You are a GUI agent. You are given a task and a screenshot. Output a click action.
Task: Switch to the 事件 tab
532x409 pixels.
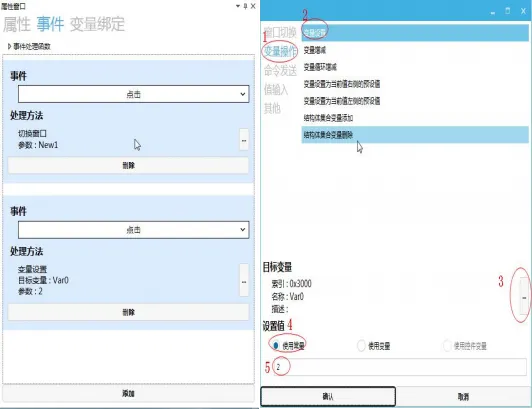50,24
